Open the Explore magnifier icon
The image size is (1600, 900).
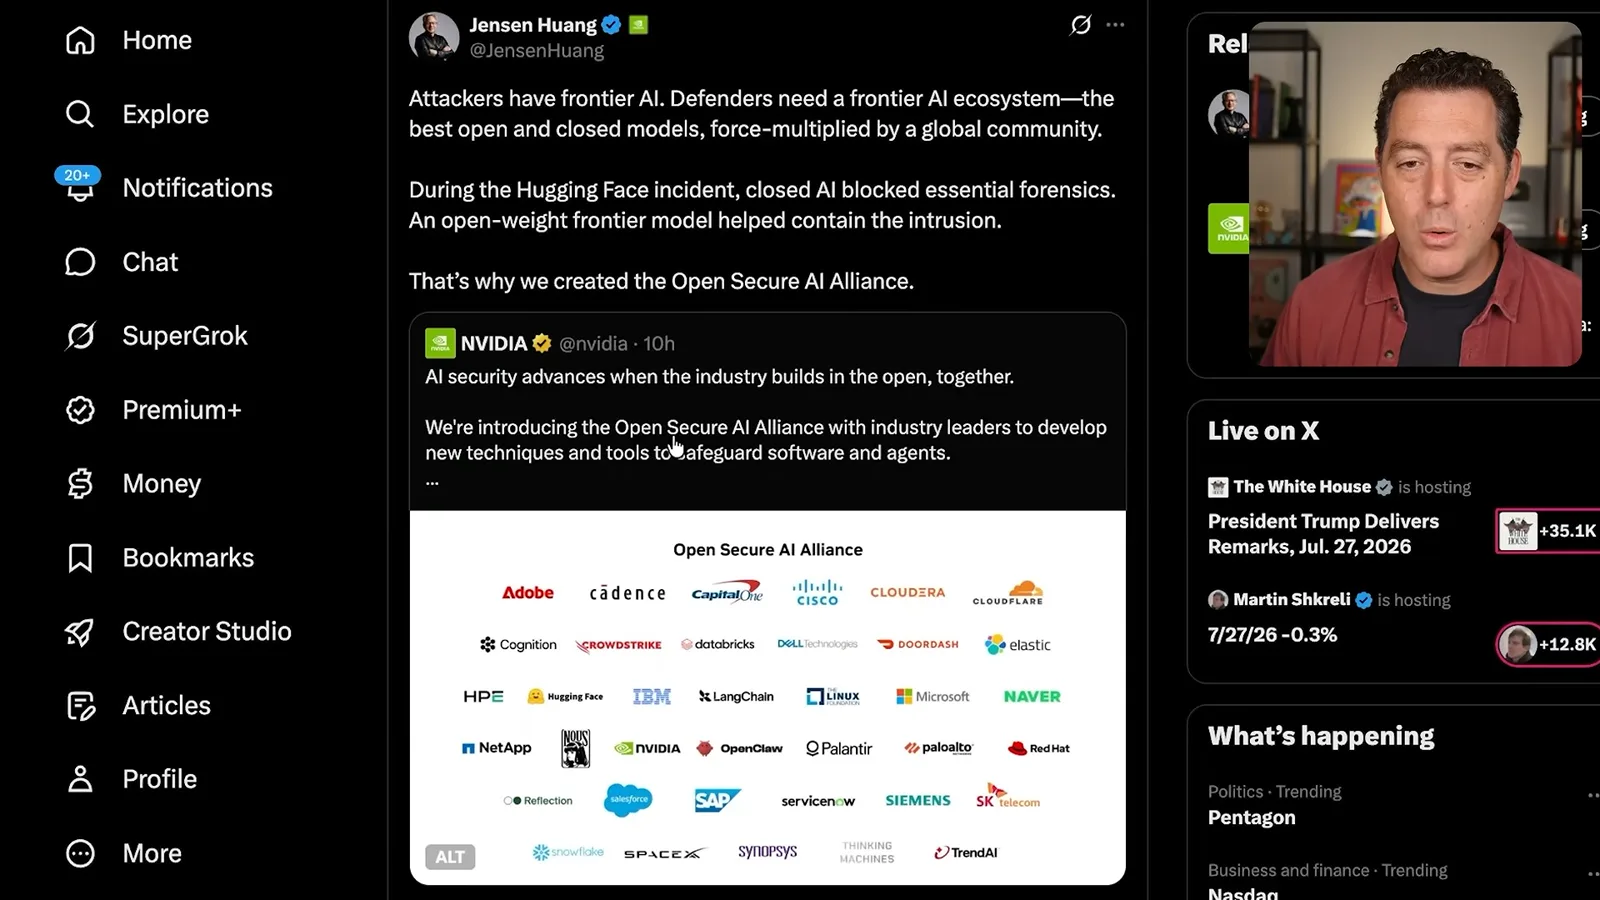pyautogui.click(x=80, y=114)
